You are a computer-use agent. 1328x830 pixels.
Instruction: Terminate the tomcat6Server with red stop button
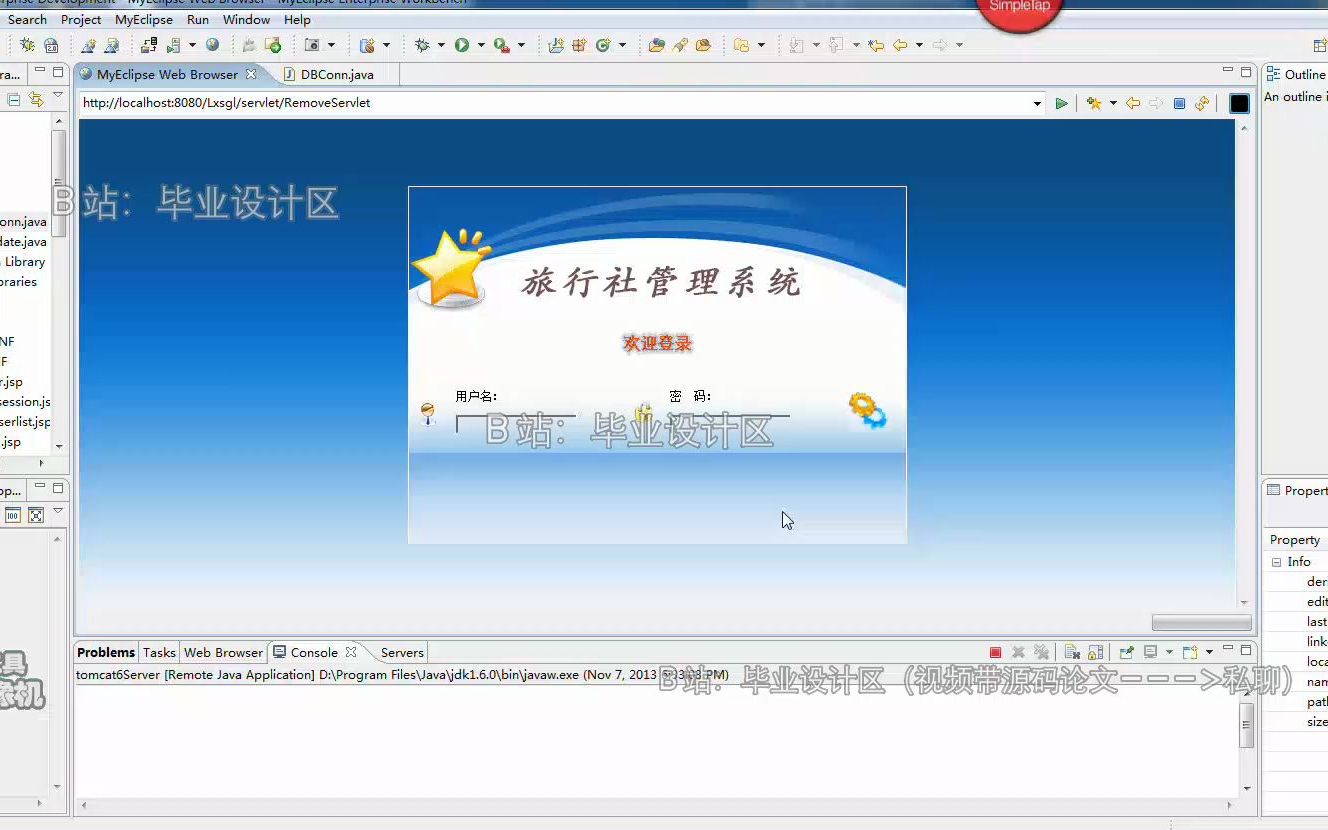point(995,651)
